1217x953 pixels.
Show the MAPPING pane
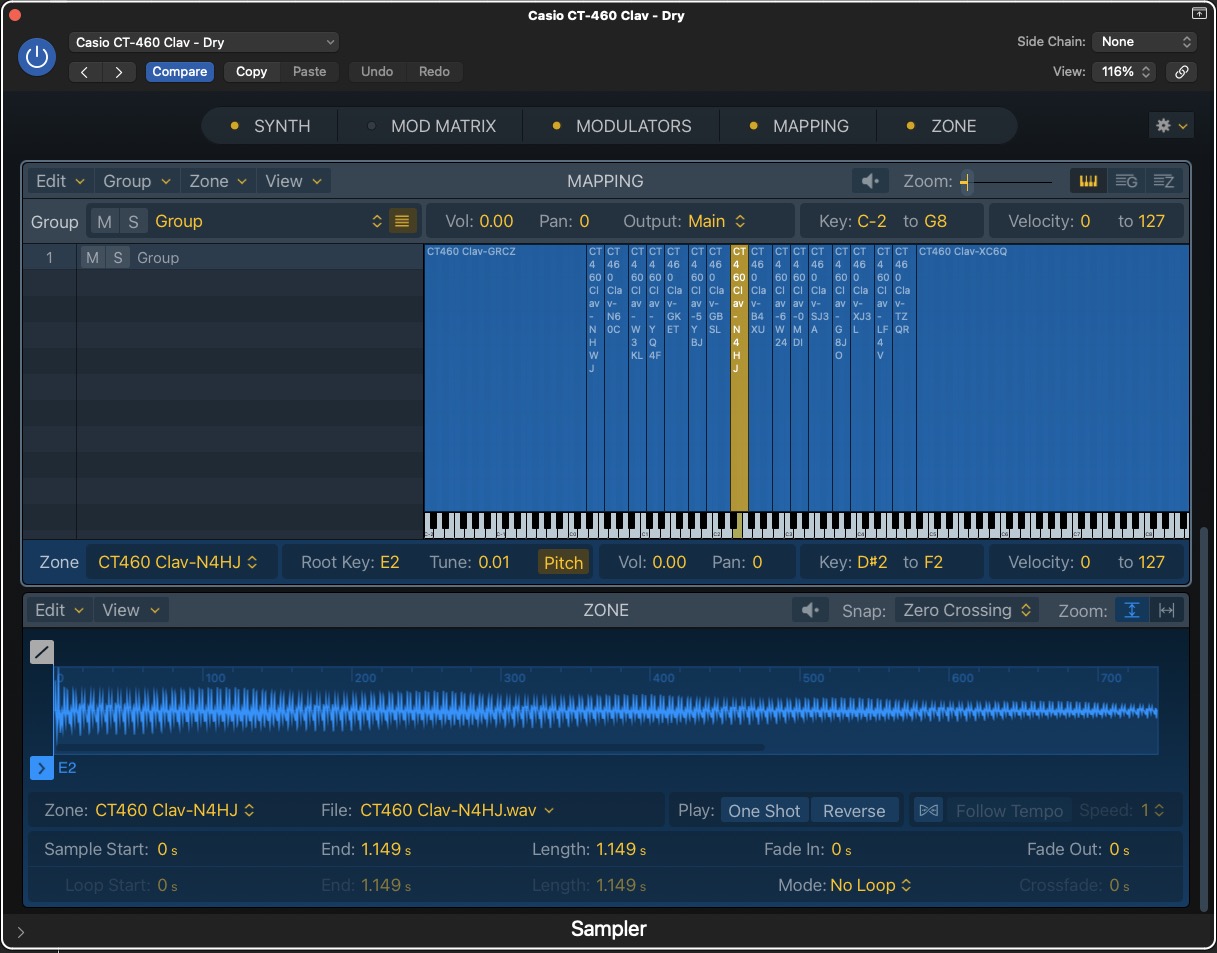pos(799,126)
